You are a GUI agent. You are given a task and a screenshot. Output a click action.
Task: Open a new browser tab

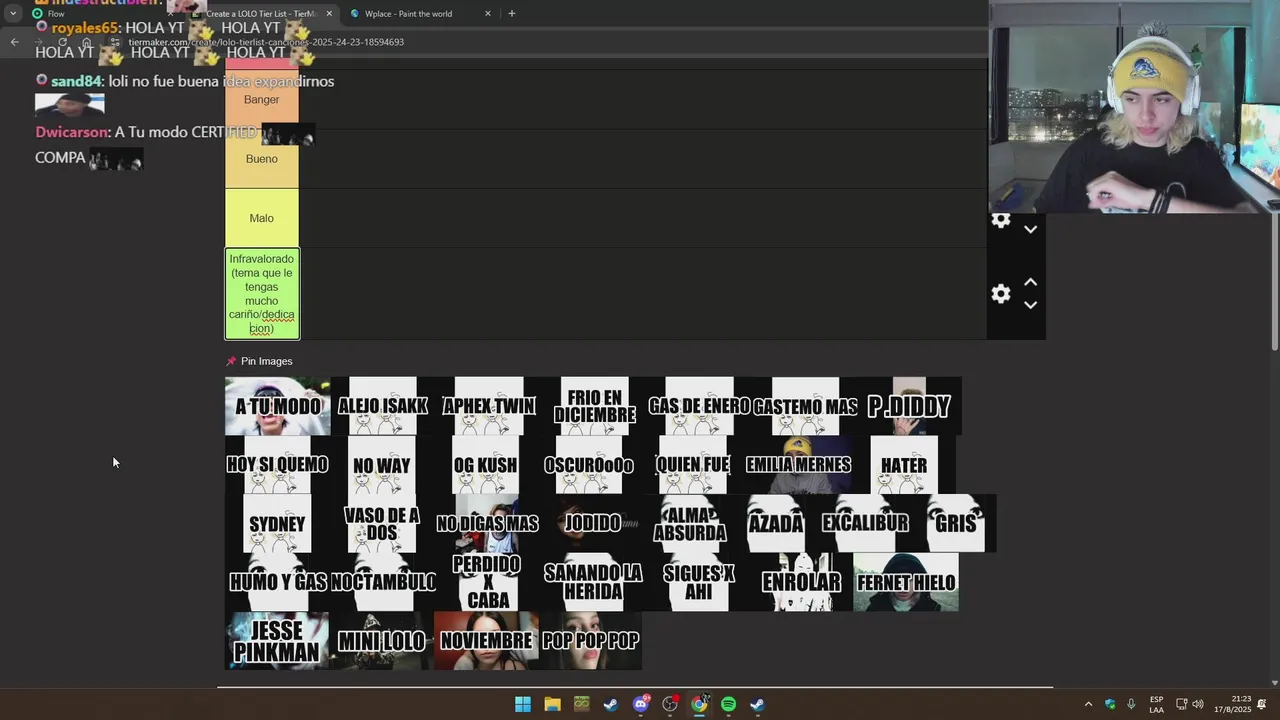[x=511, y=13]
